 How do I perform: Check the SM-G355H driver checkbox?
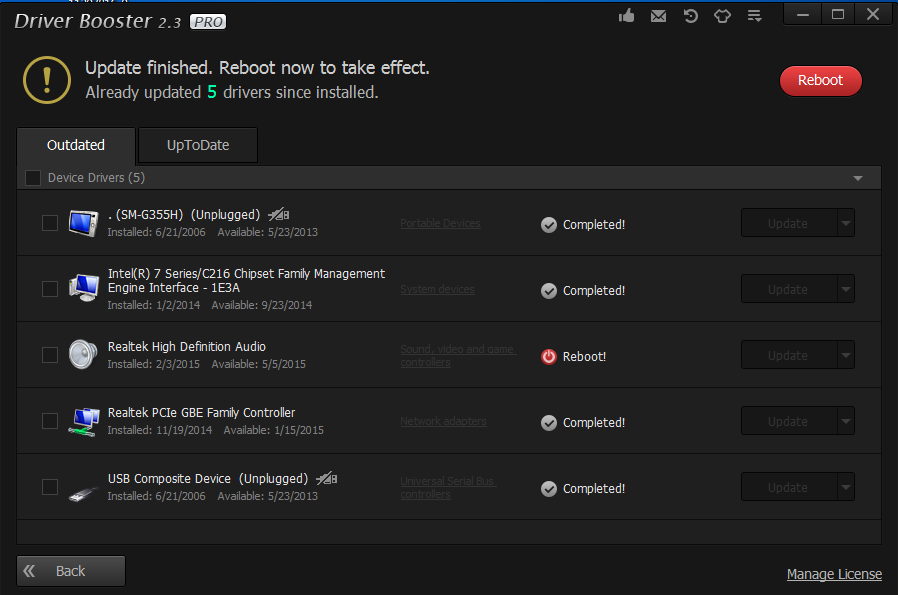(50, 223)
